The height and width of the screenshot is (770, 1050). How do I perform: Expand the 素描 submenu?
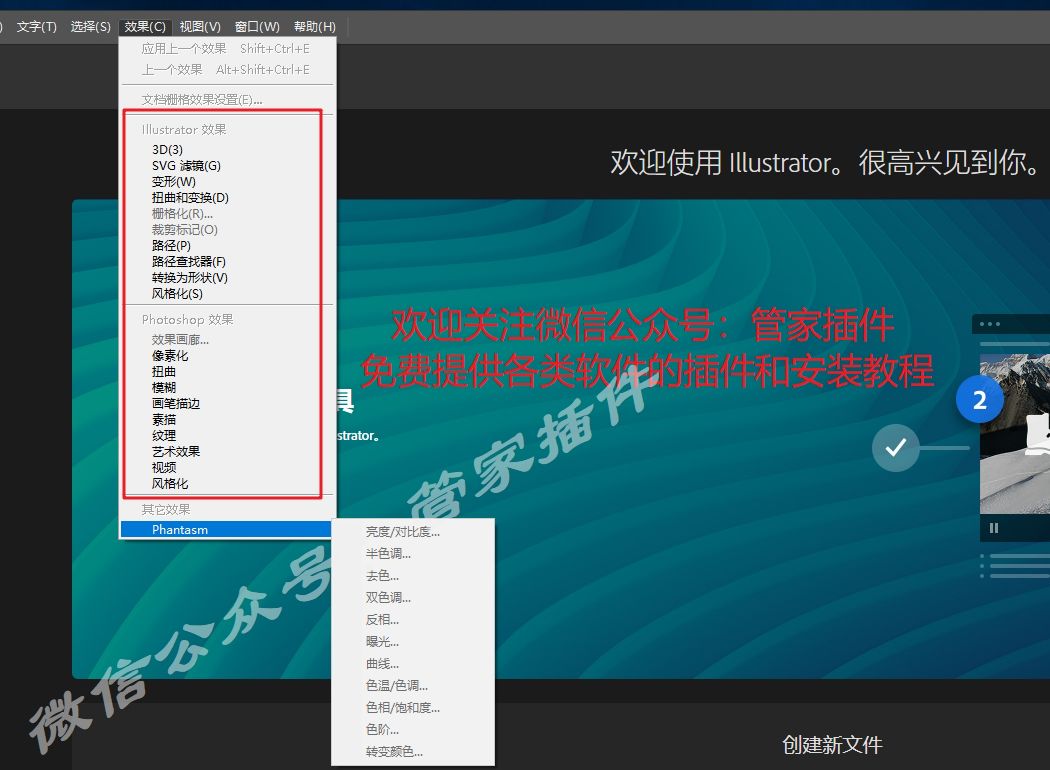[227, 420]
